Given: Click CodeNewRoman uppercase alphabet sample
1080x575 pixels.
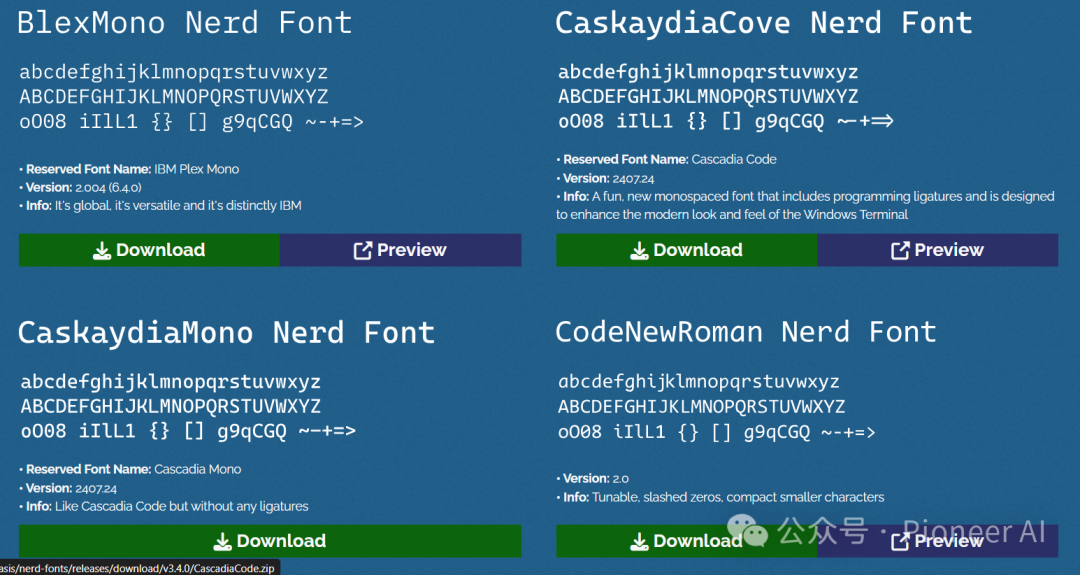Looking at the screenshot, I should tap(702, 406).
